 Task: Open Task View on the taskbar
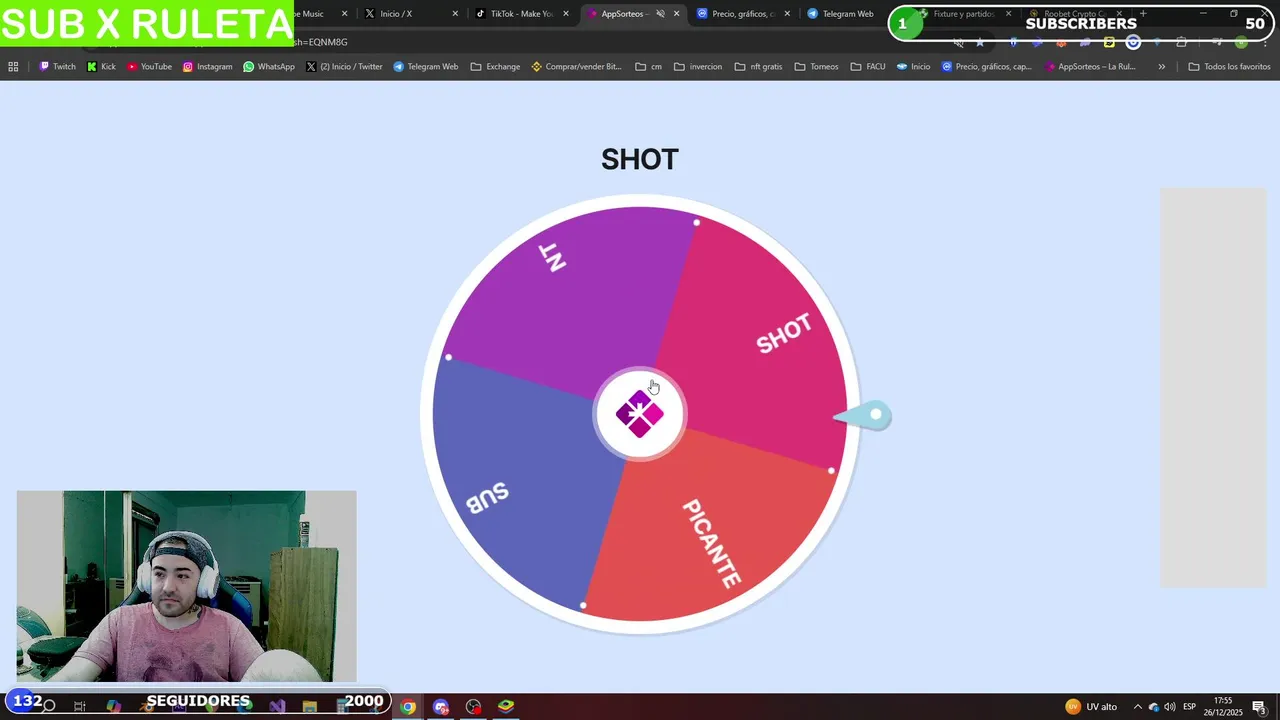[x=80, y=707]
